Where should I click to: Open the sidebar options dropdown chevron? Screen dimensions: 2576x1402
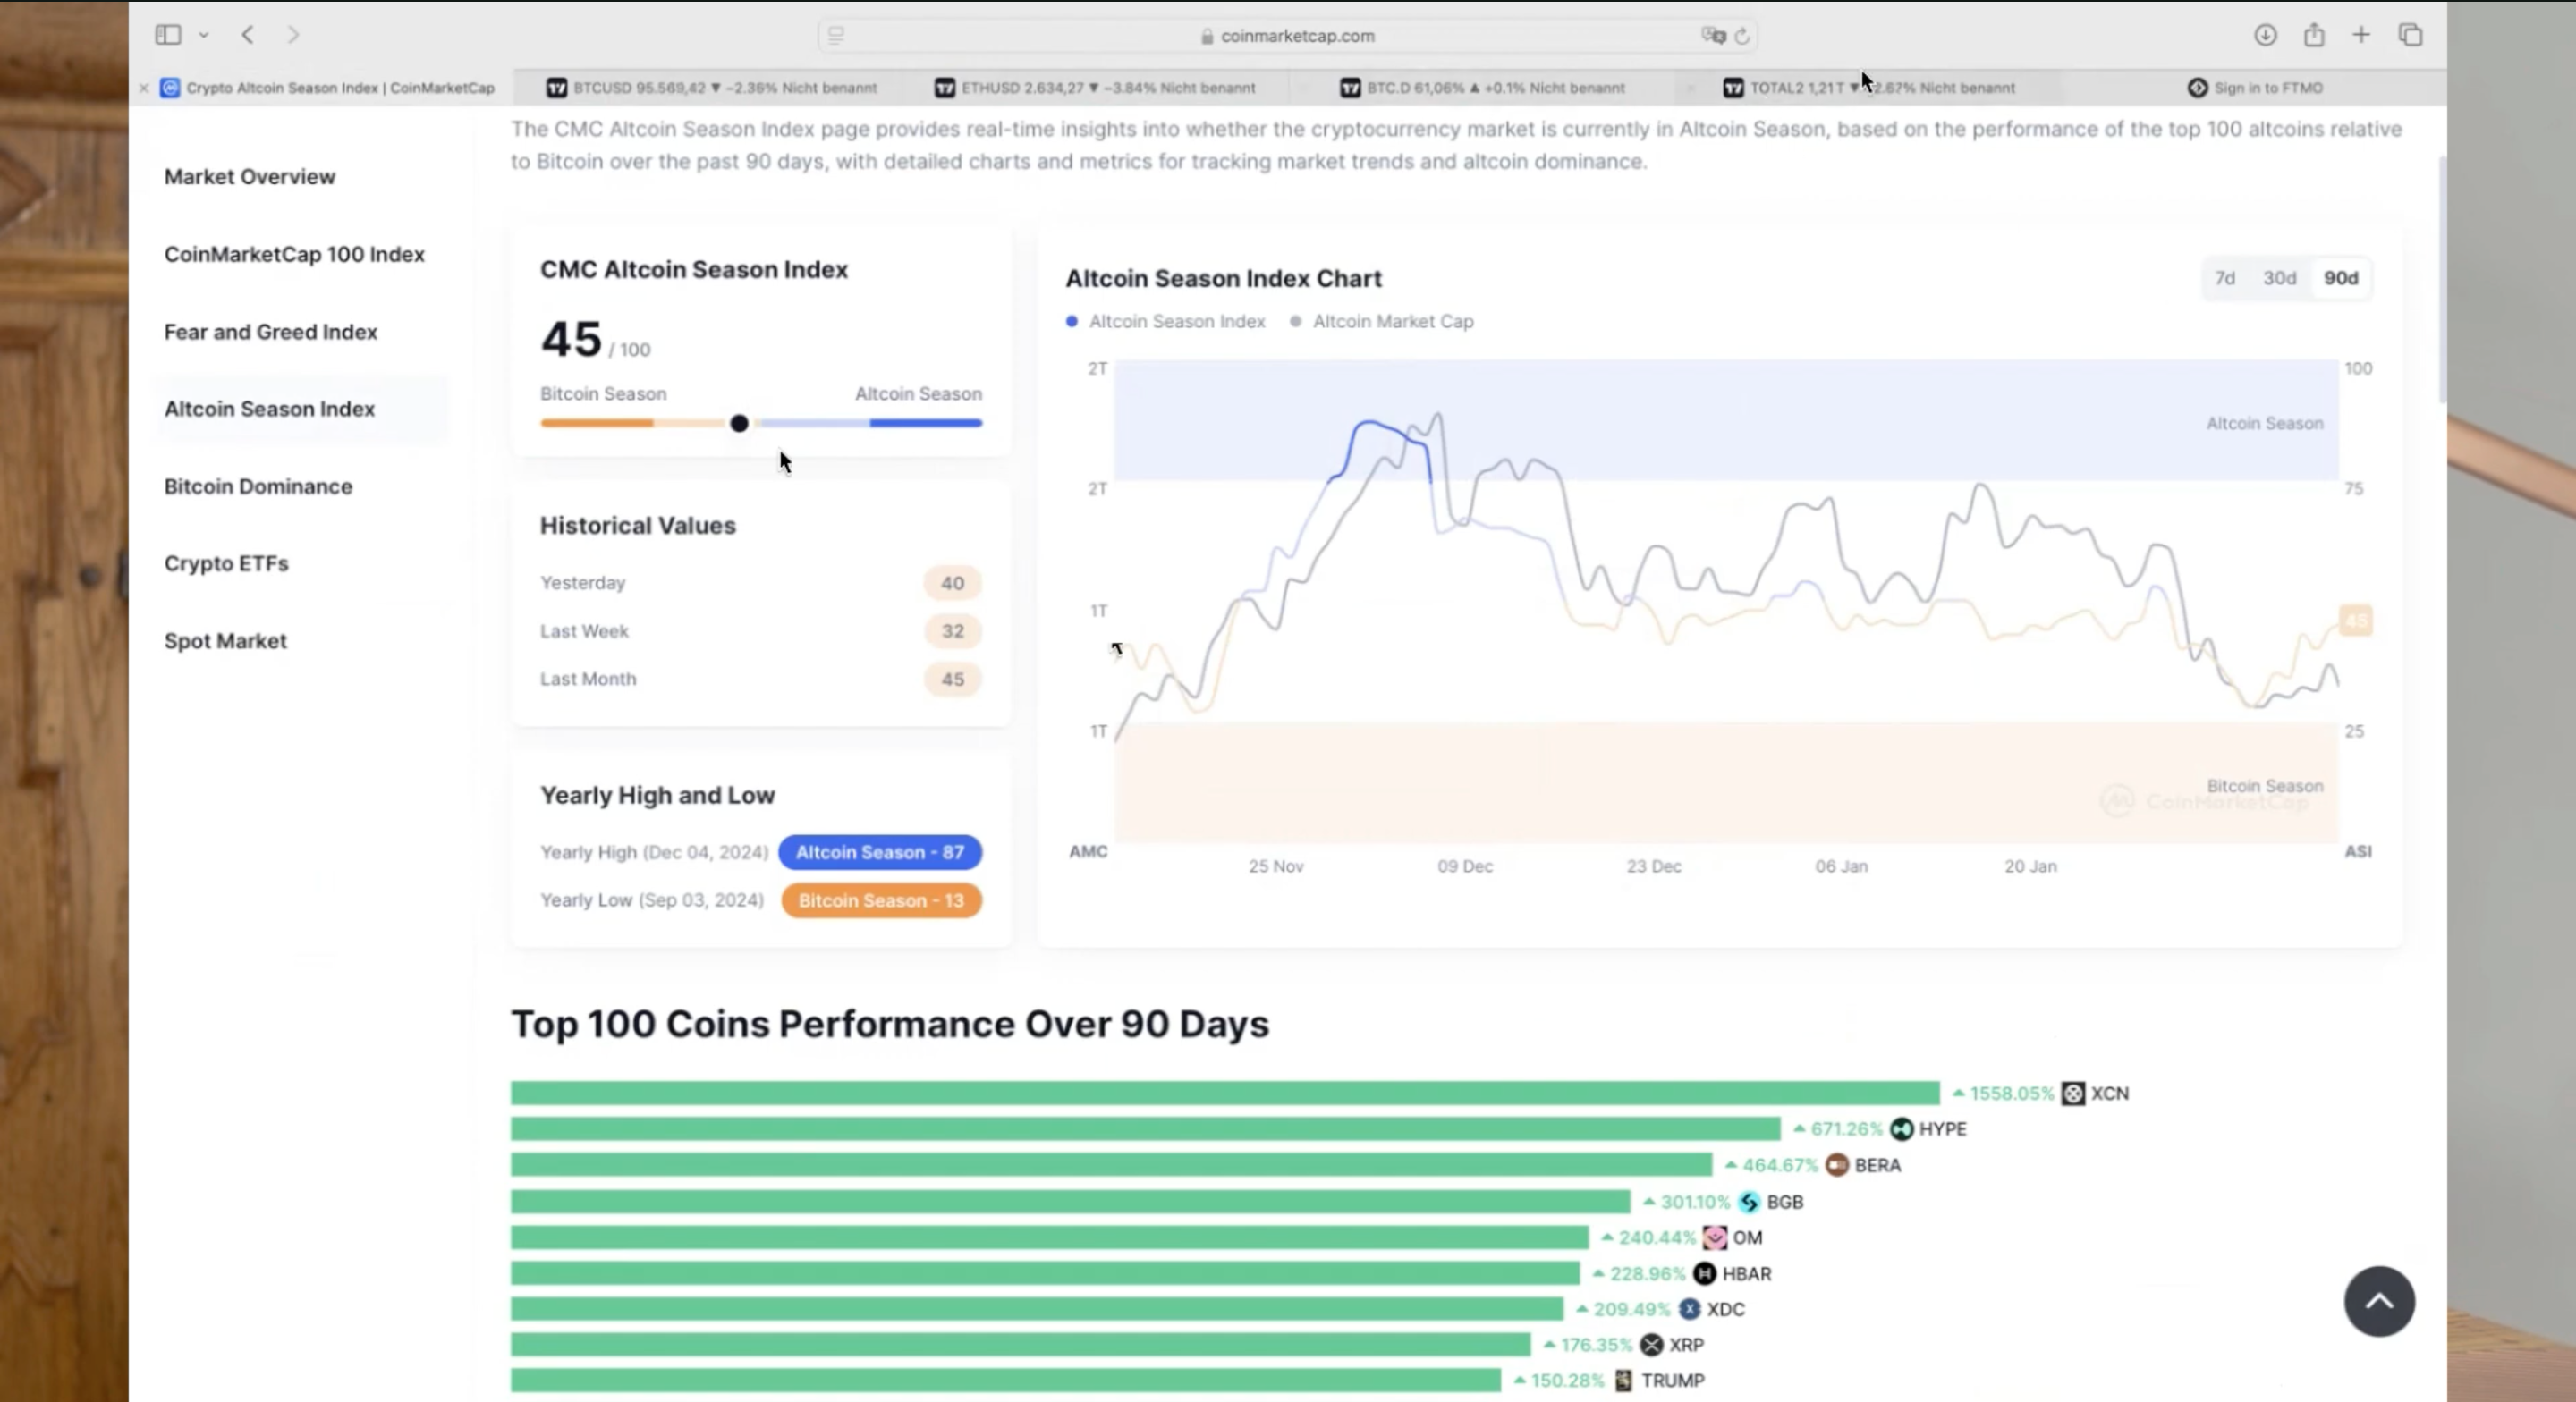pyautogui.click(x=203, y=35)
